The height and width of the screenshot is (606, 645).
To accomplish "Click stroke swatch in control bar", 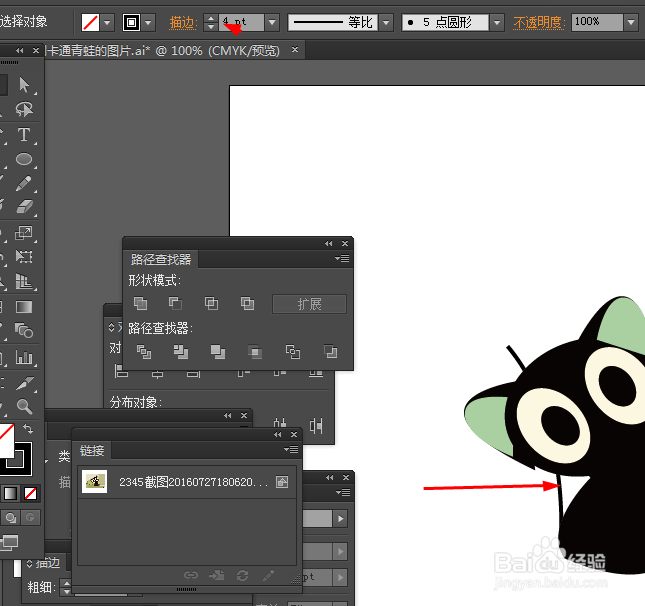I will (x=131, y=23).
